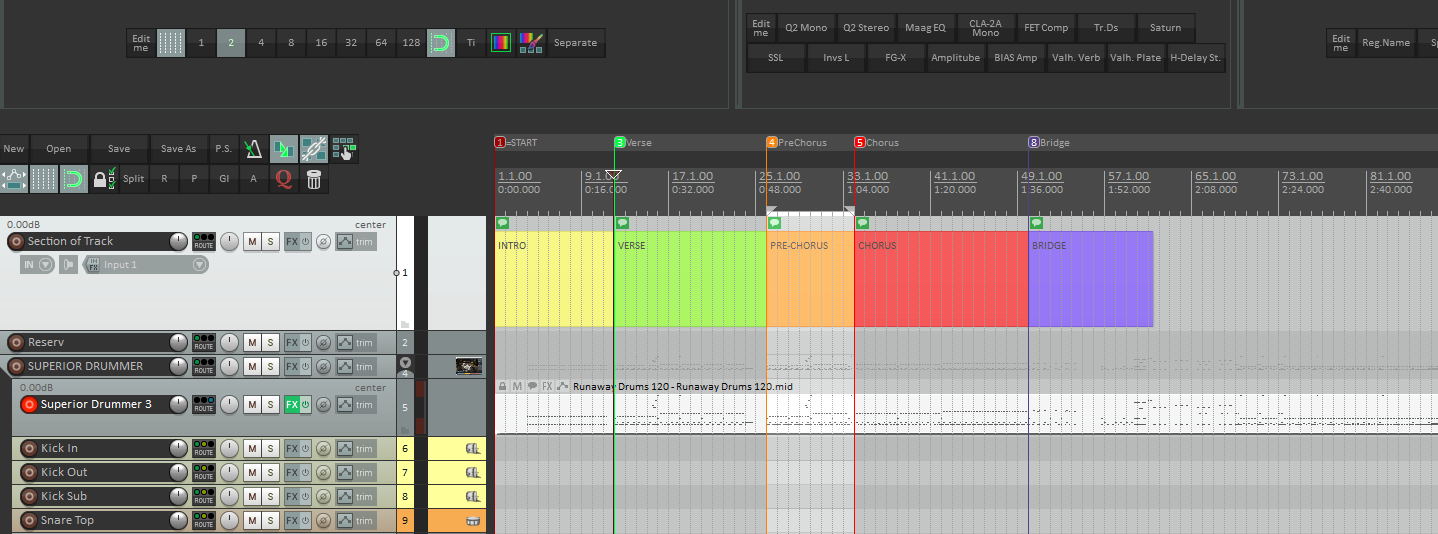Screen dimensions: 1438x534
Task: Click the trash can delete icon
Action: (314, 179)
